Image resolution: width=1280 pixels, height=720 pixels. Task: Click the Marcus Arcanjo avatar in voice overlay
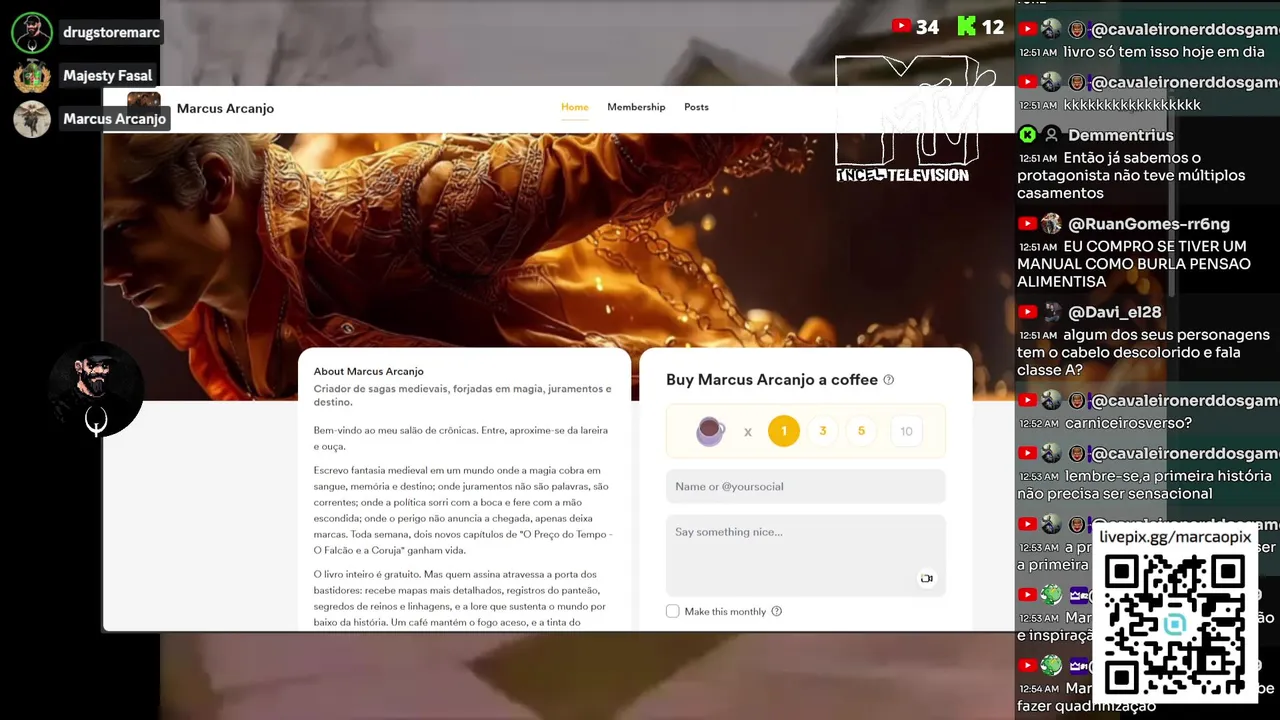tap(32, 119)
